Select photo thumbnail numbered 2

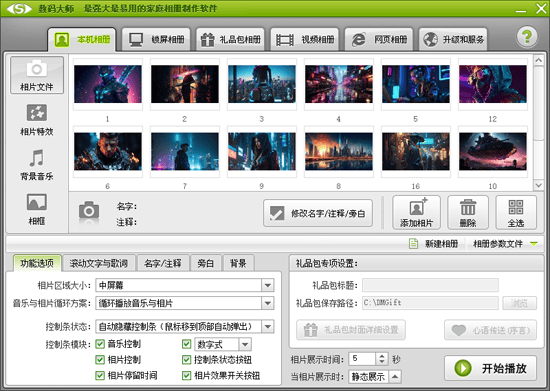[x=185, y=85]
